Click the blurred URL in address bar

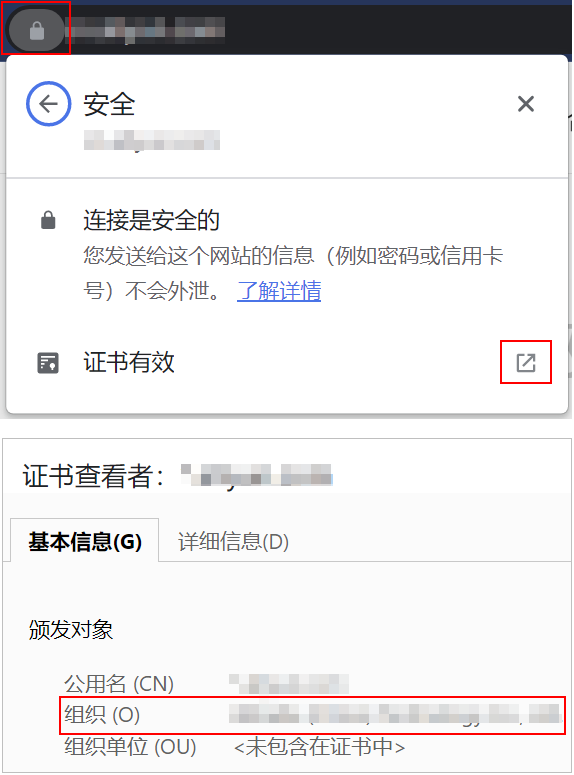(145, 29)
